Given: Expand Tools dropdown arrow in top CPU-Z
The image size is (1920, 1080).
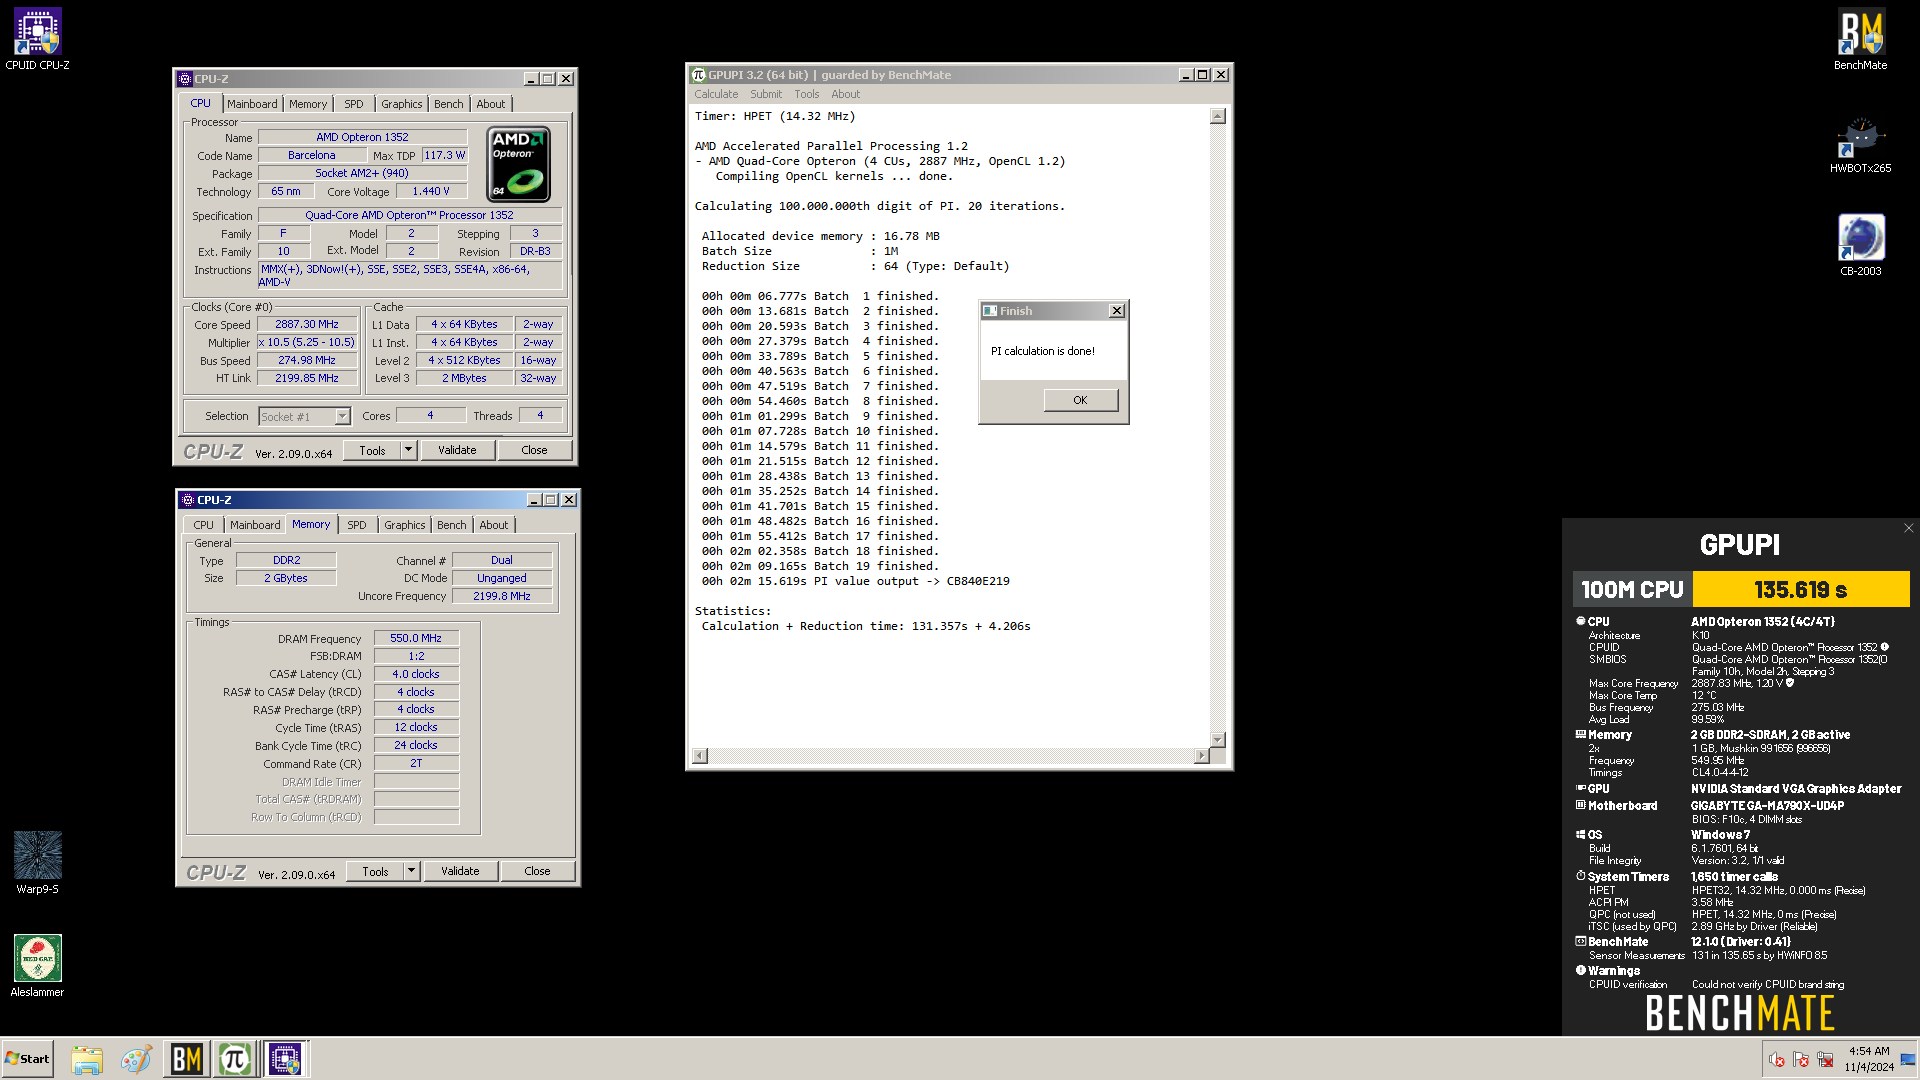Looking at the screenshot, I should pos(408,450).
